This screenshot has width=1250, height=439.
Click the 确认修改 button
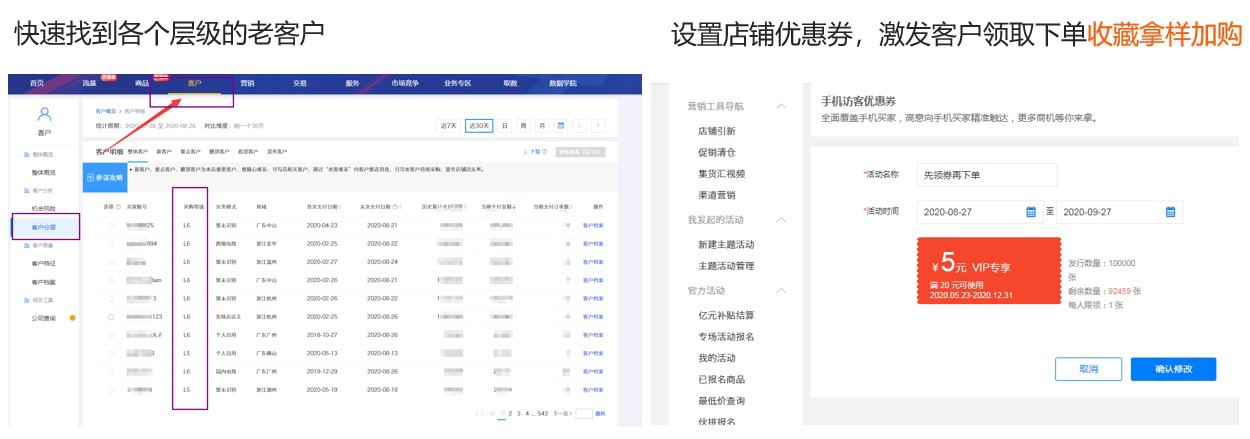pos(1173,369)
